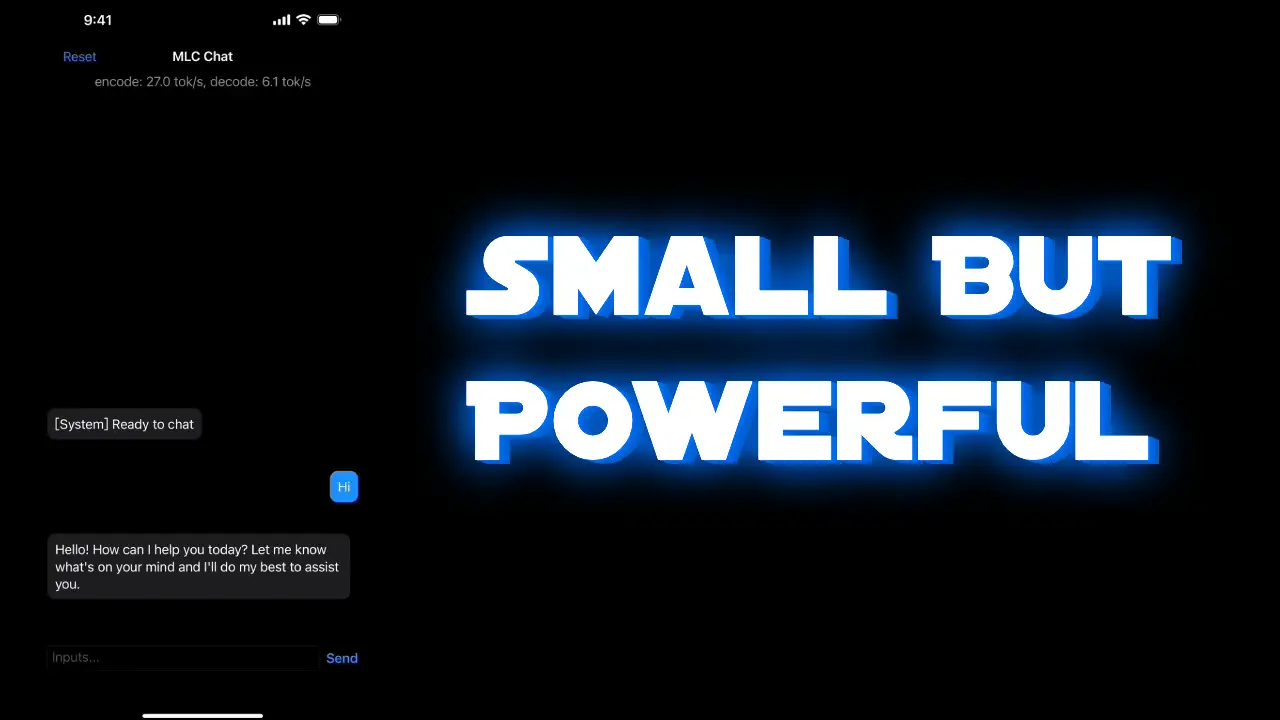Click the Wi-Fi status icon
This screenshot has width=1280, height=720.
click(x=303, y=20)
